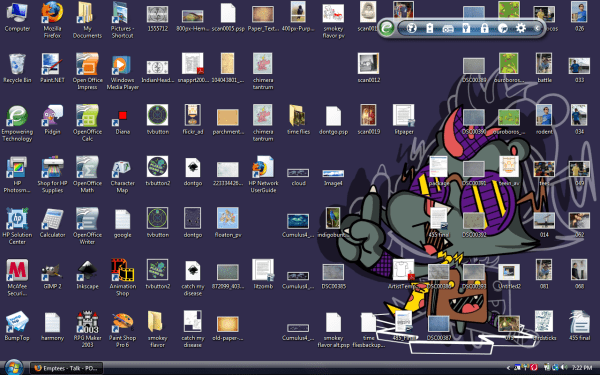The height and width of the screenshot is (375, 600).
Task: Select the rodent photo thumbnail
Action: pyautogui.click(x=544, y=120)
